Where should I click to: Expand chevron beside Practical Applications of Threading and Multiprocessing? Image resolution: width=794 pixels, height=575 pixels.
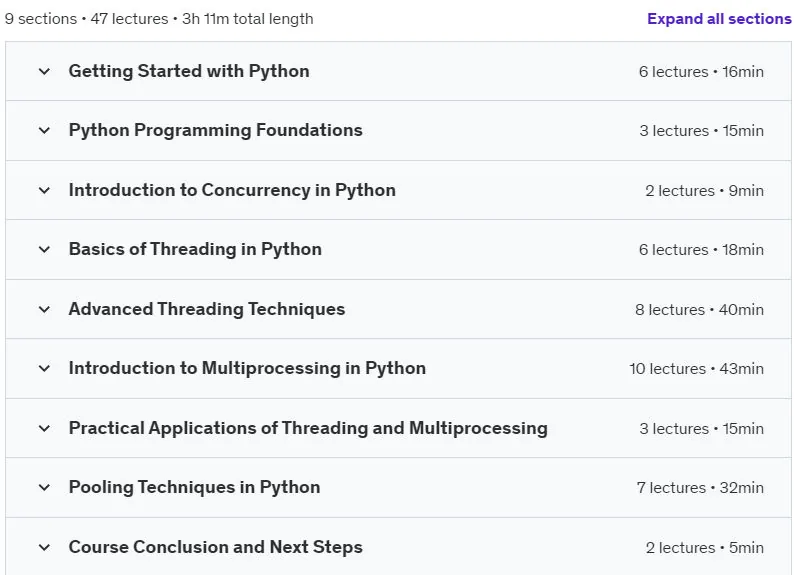tap(45, 428)
